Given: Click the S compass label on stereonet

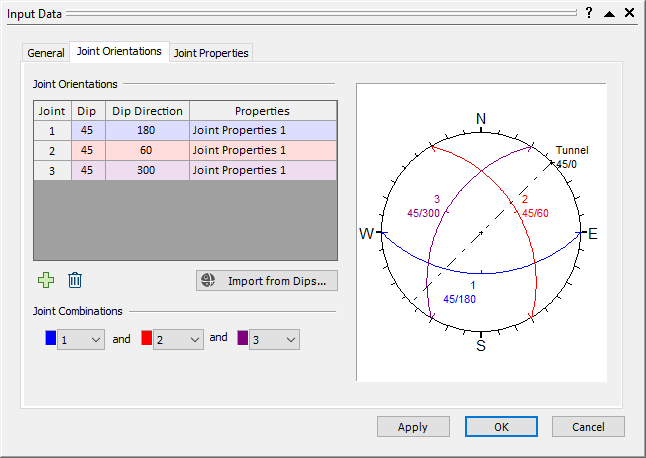Looking at the screenshot, I should pyautogui.click(x=481, y=345).
